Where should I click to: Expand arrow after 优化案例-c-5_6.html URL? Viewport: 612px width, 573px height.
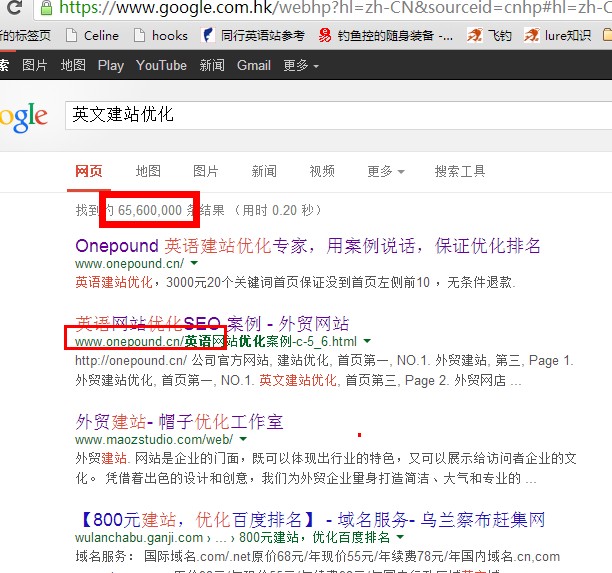pyautogui.click(x=367, y=341)
